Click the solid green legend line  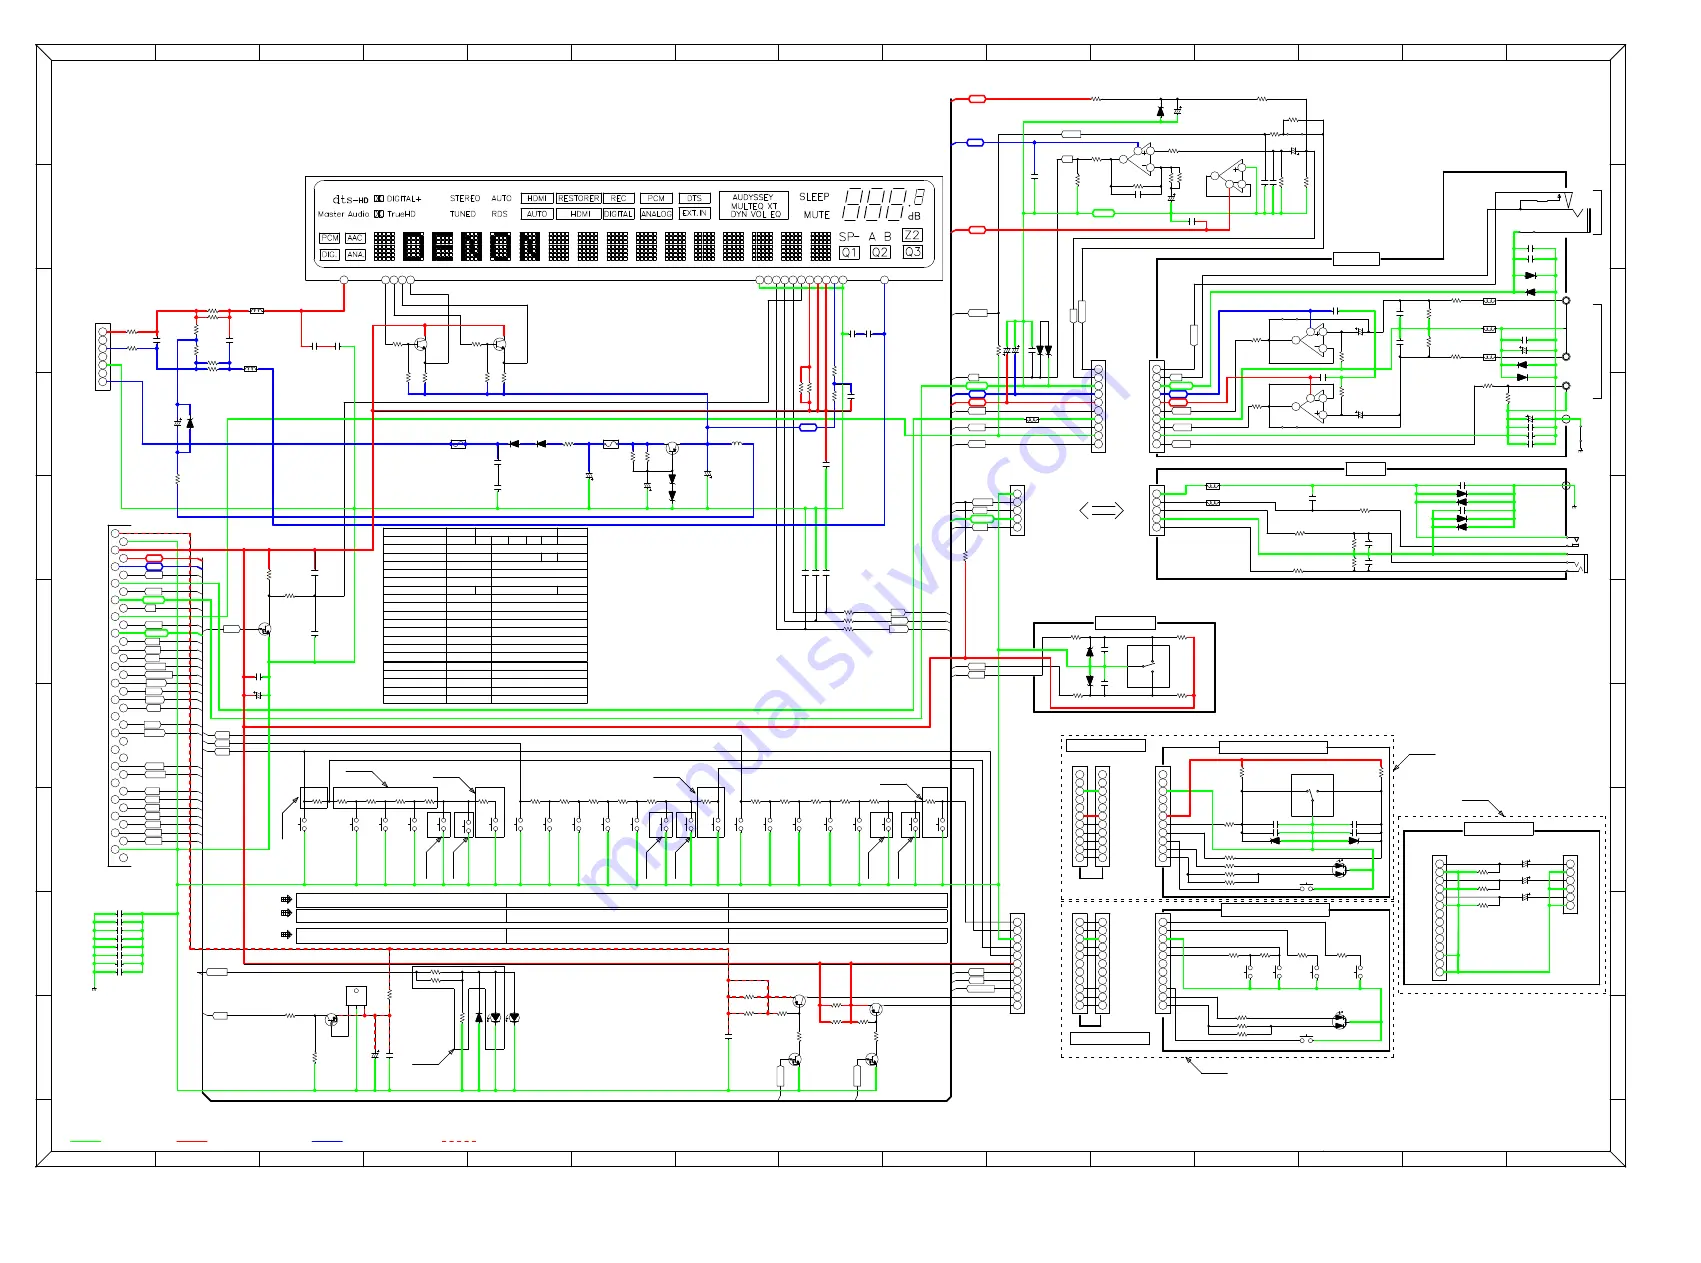(85, 1140)
